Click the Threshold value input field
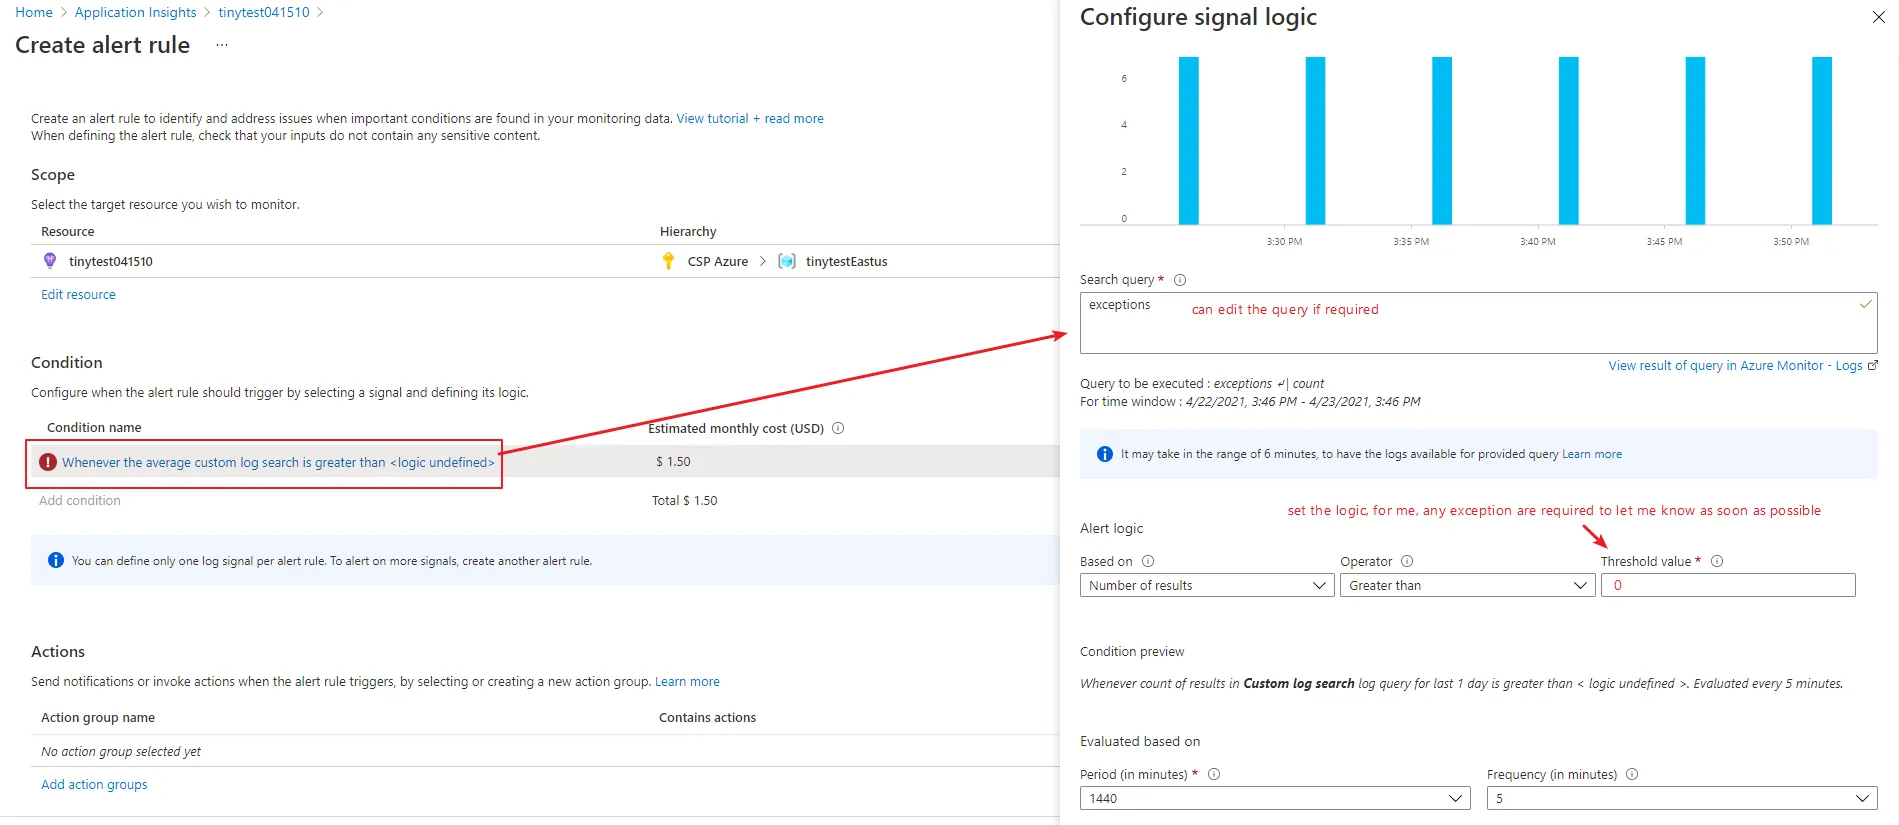 point(1727,585)
